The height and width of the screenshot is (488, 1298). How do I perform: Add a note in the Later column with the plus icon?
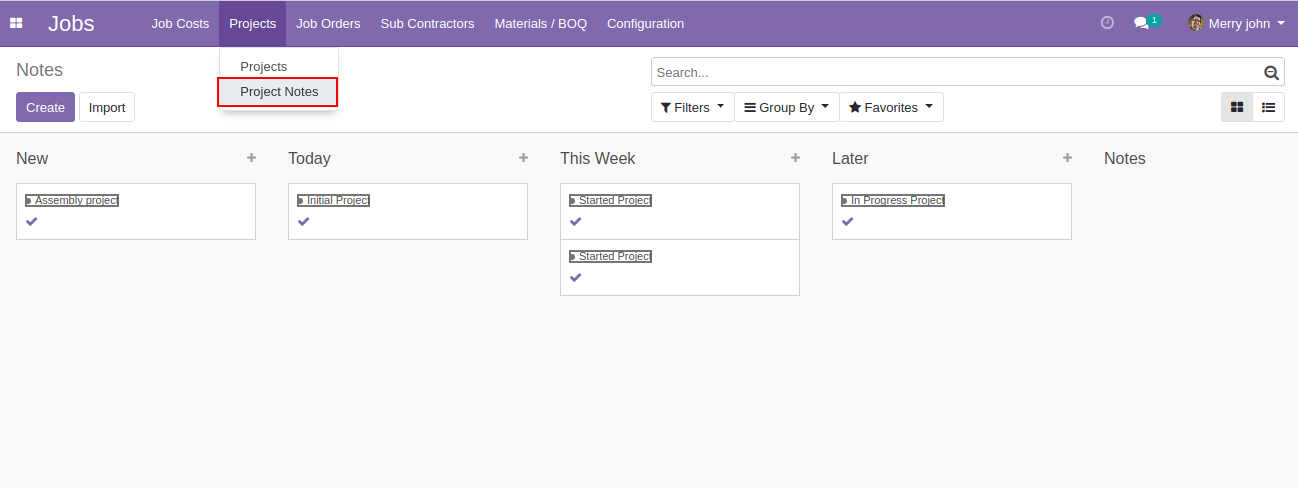[x=1067, y=158]
